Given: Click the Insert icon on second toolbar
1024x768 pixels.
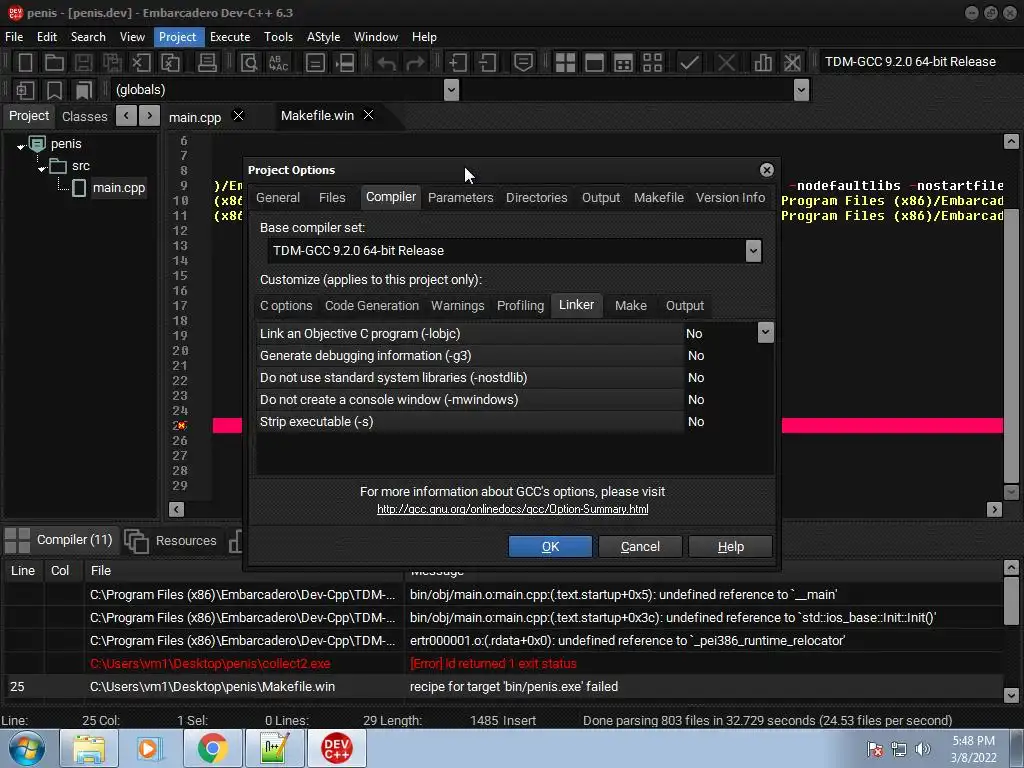Looking at the screenshot, I should [25, 90].
